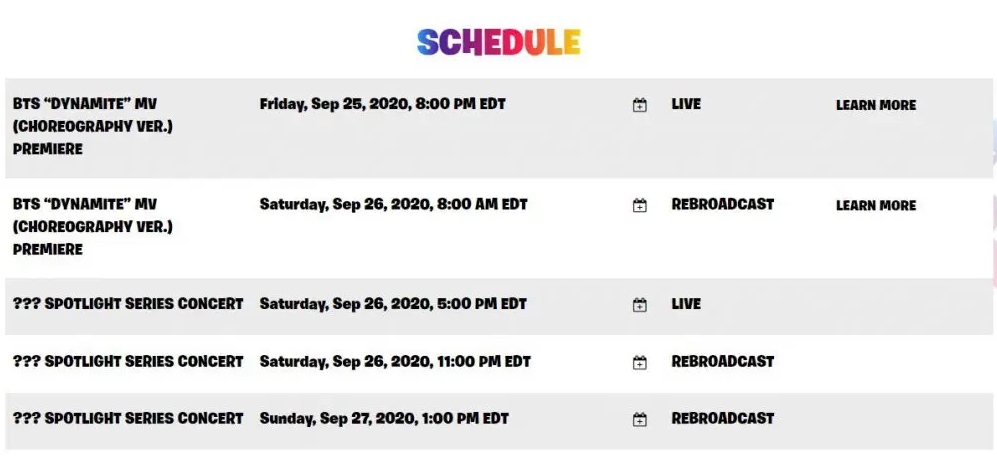Click the LIVE label for Spotlight concert
The image size is (997, 461).
pyautogui.click(x=686, y=304)
